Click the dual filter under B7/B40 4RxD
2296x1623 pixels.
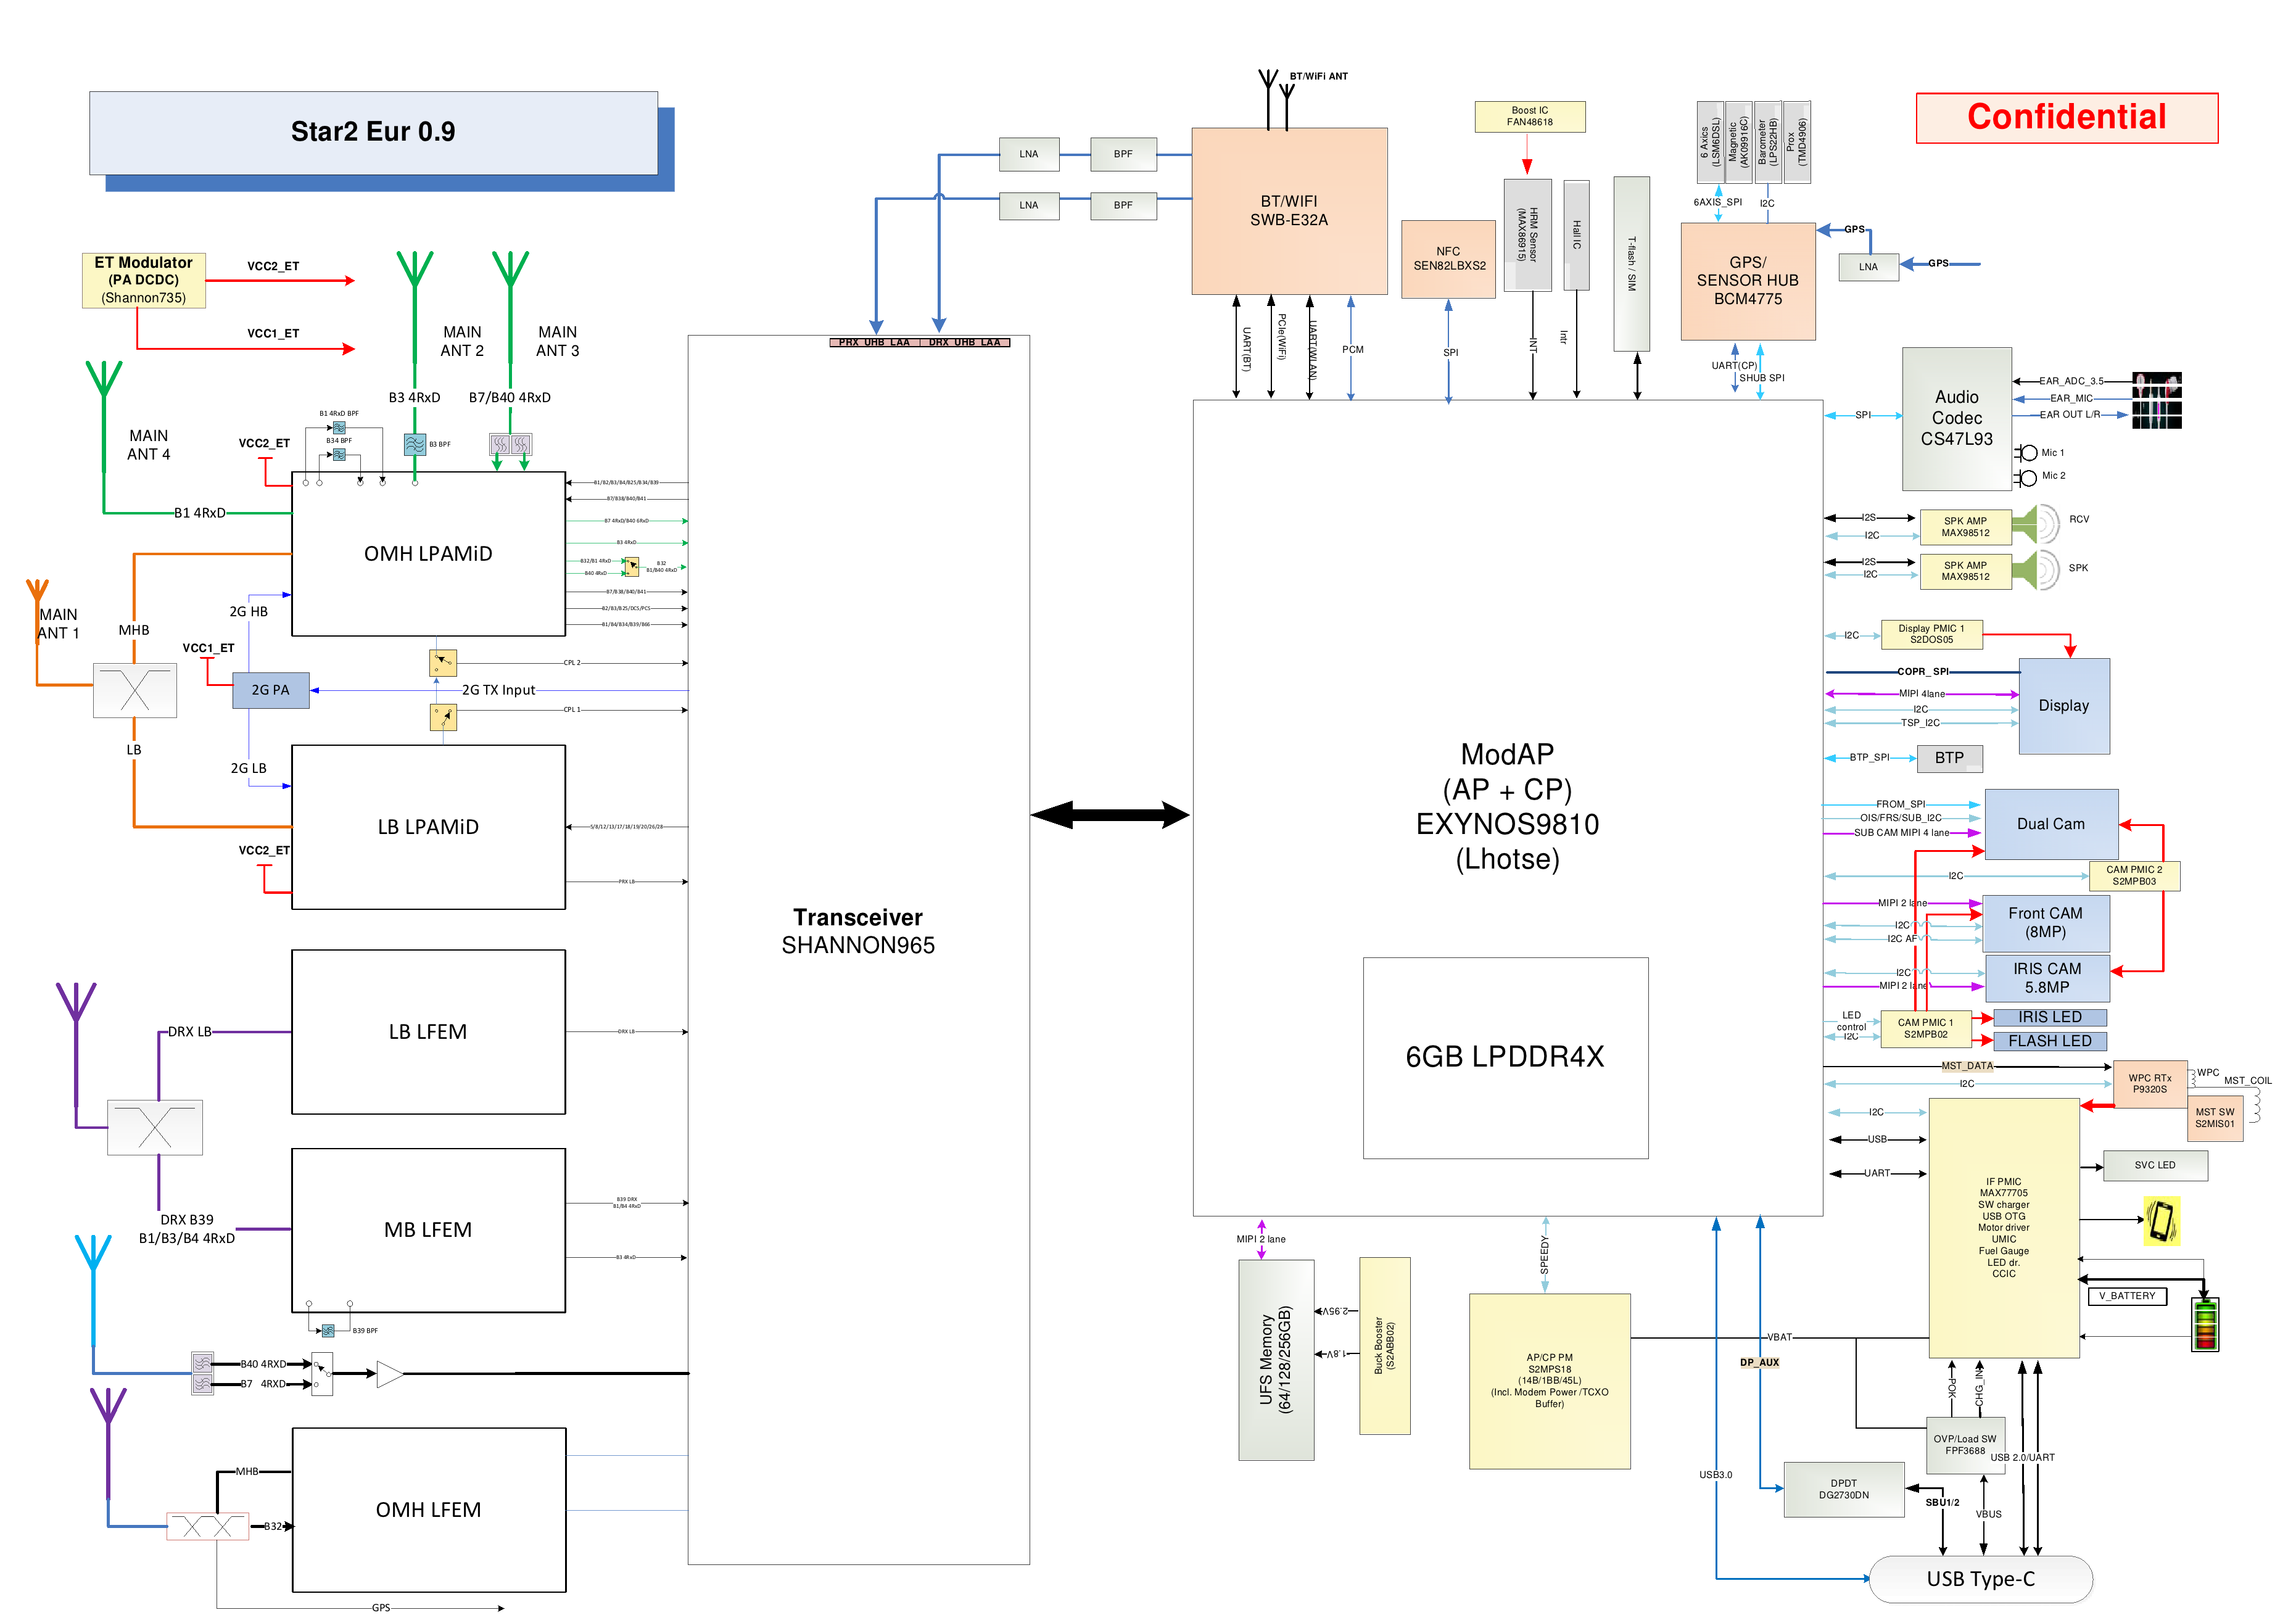click(510, 444)
